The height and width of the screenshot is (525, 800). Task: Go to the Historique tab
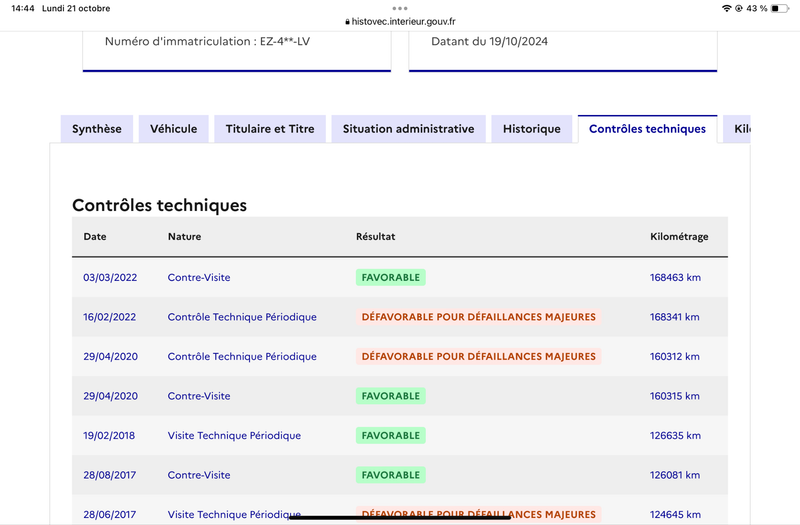[532, 129]
